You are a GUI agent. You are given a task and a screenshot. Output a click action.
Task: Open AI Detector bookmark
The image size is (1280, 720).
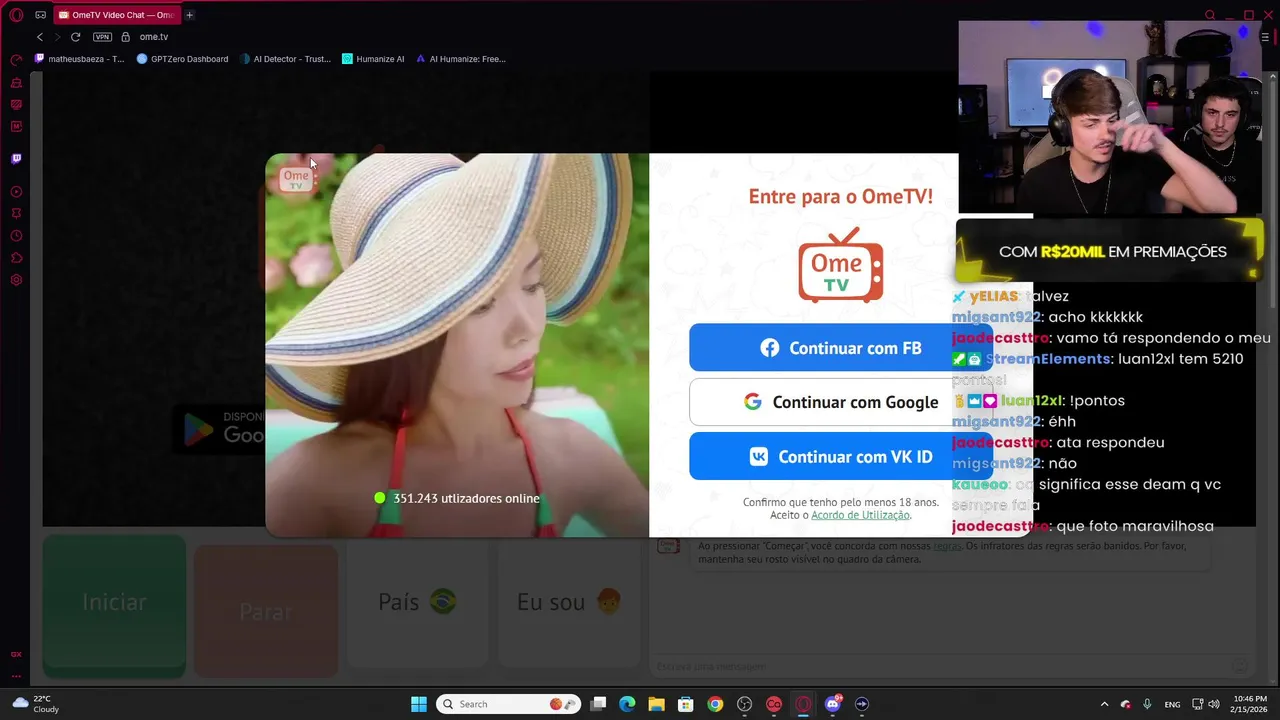coord(285,59)
